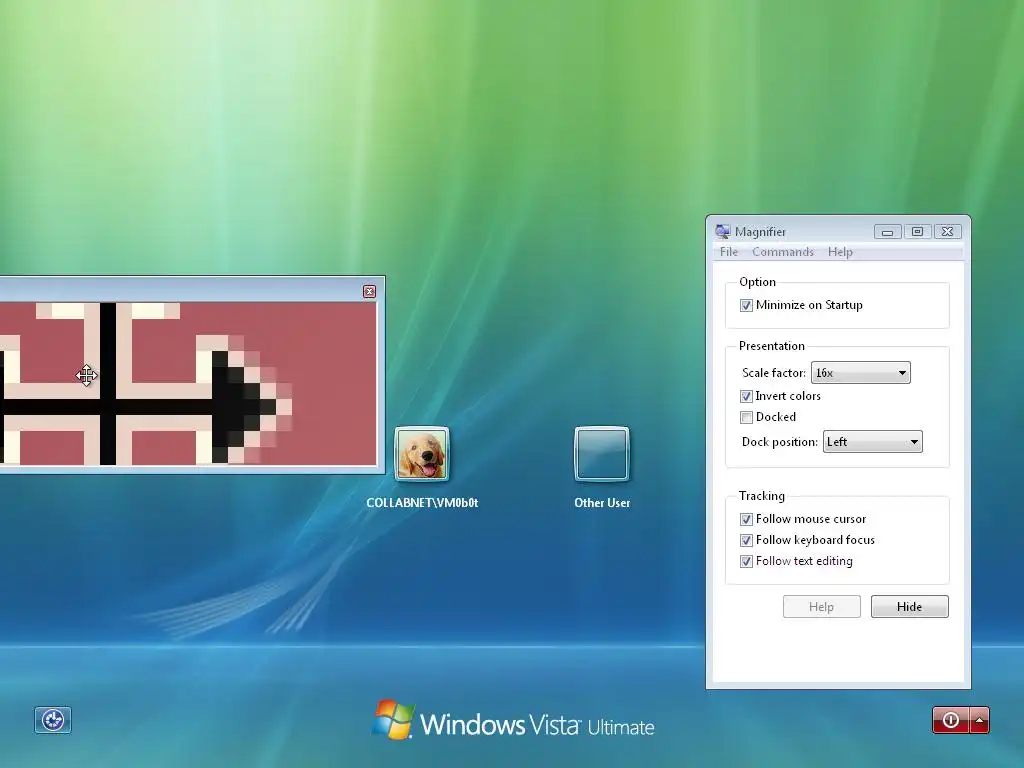Click the Hide button
The height and width of the screenshot is (768, 1024).
tap(910, 607)
